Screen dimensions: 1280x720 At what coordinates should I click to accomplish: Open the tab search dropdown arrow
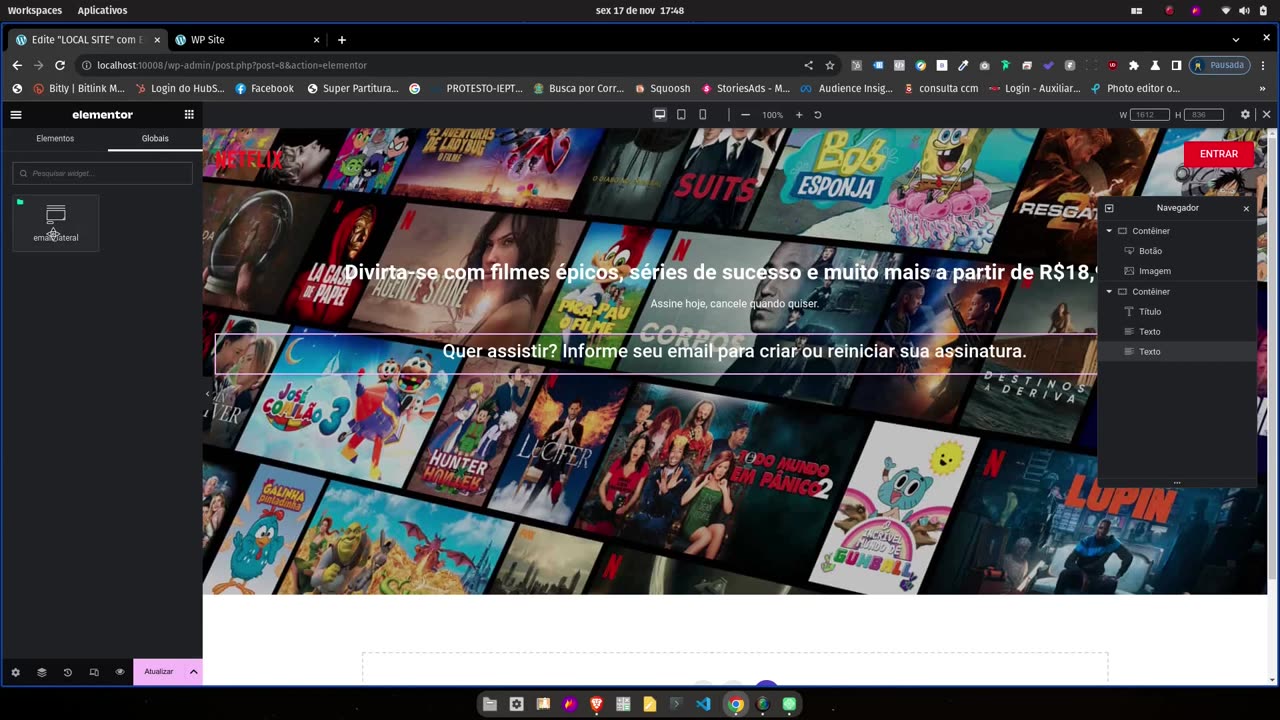1236,40
